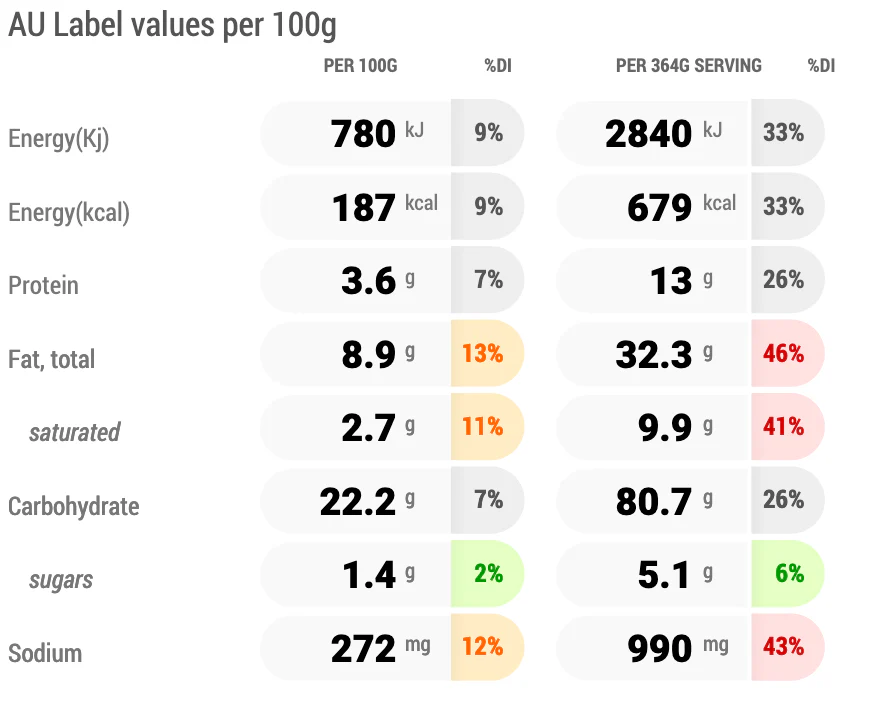Select the Energy(kcal) row label

[x=69, y=212]
